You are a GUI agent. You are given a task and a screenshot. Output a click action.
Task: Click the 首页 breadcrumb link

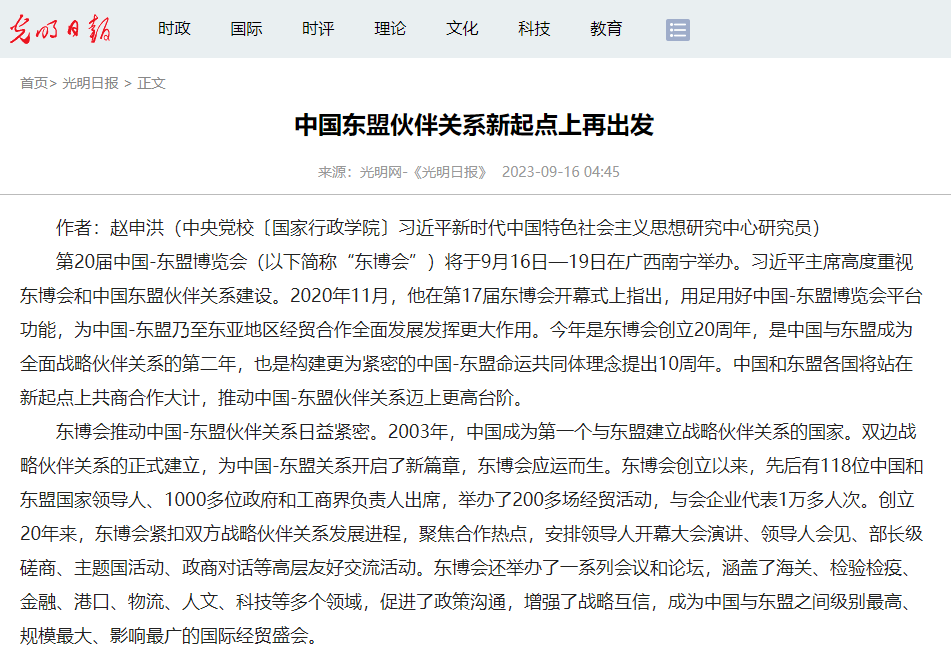34,83
